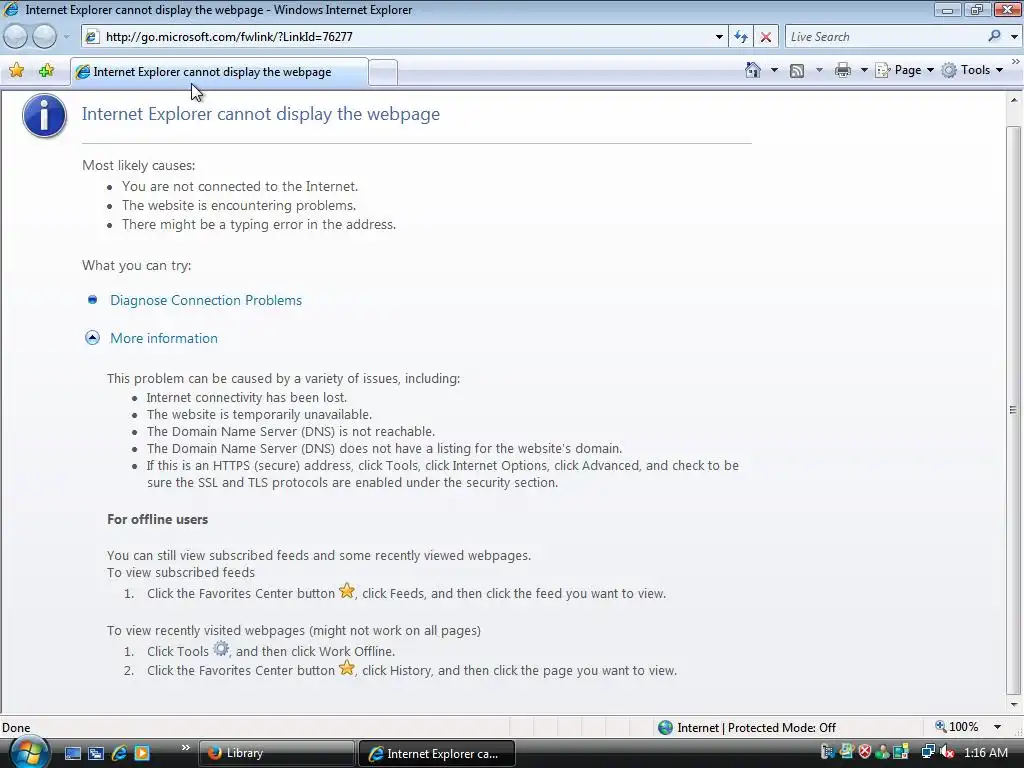Open the Page menu
1024x768 pixels.
(904, 70)
